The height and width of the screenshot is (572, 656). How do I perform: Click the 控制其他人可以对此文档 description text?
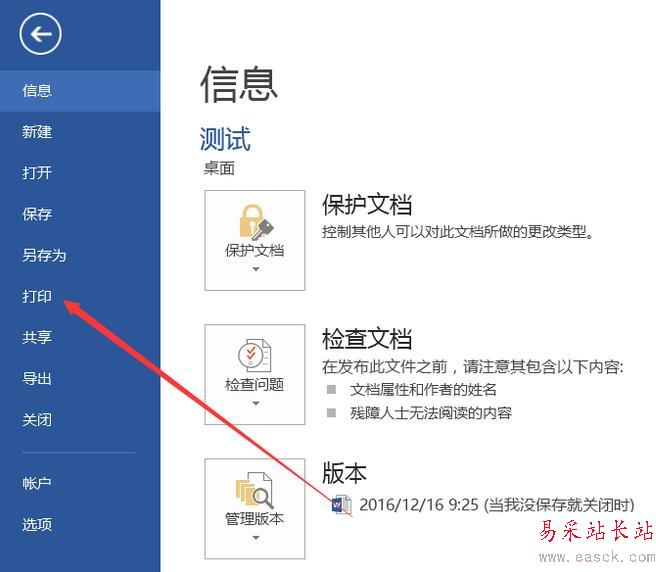coord(458,231)
